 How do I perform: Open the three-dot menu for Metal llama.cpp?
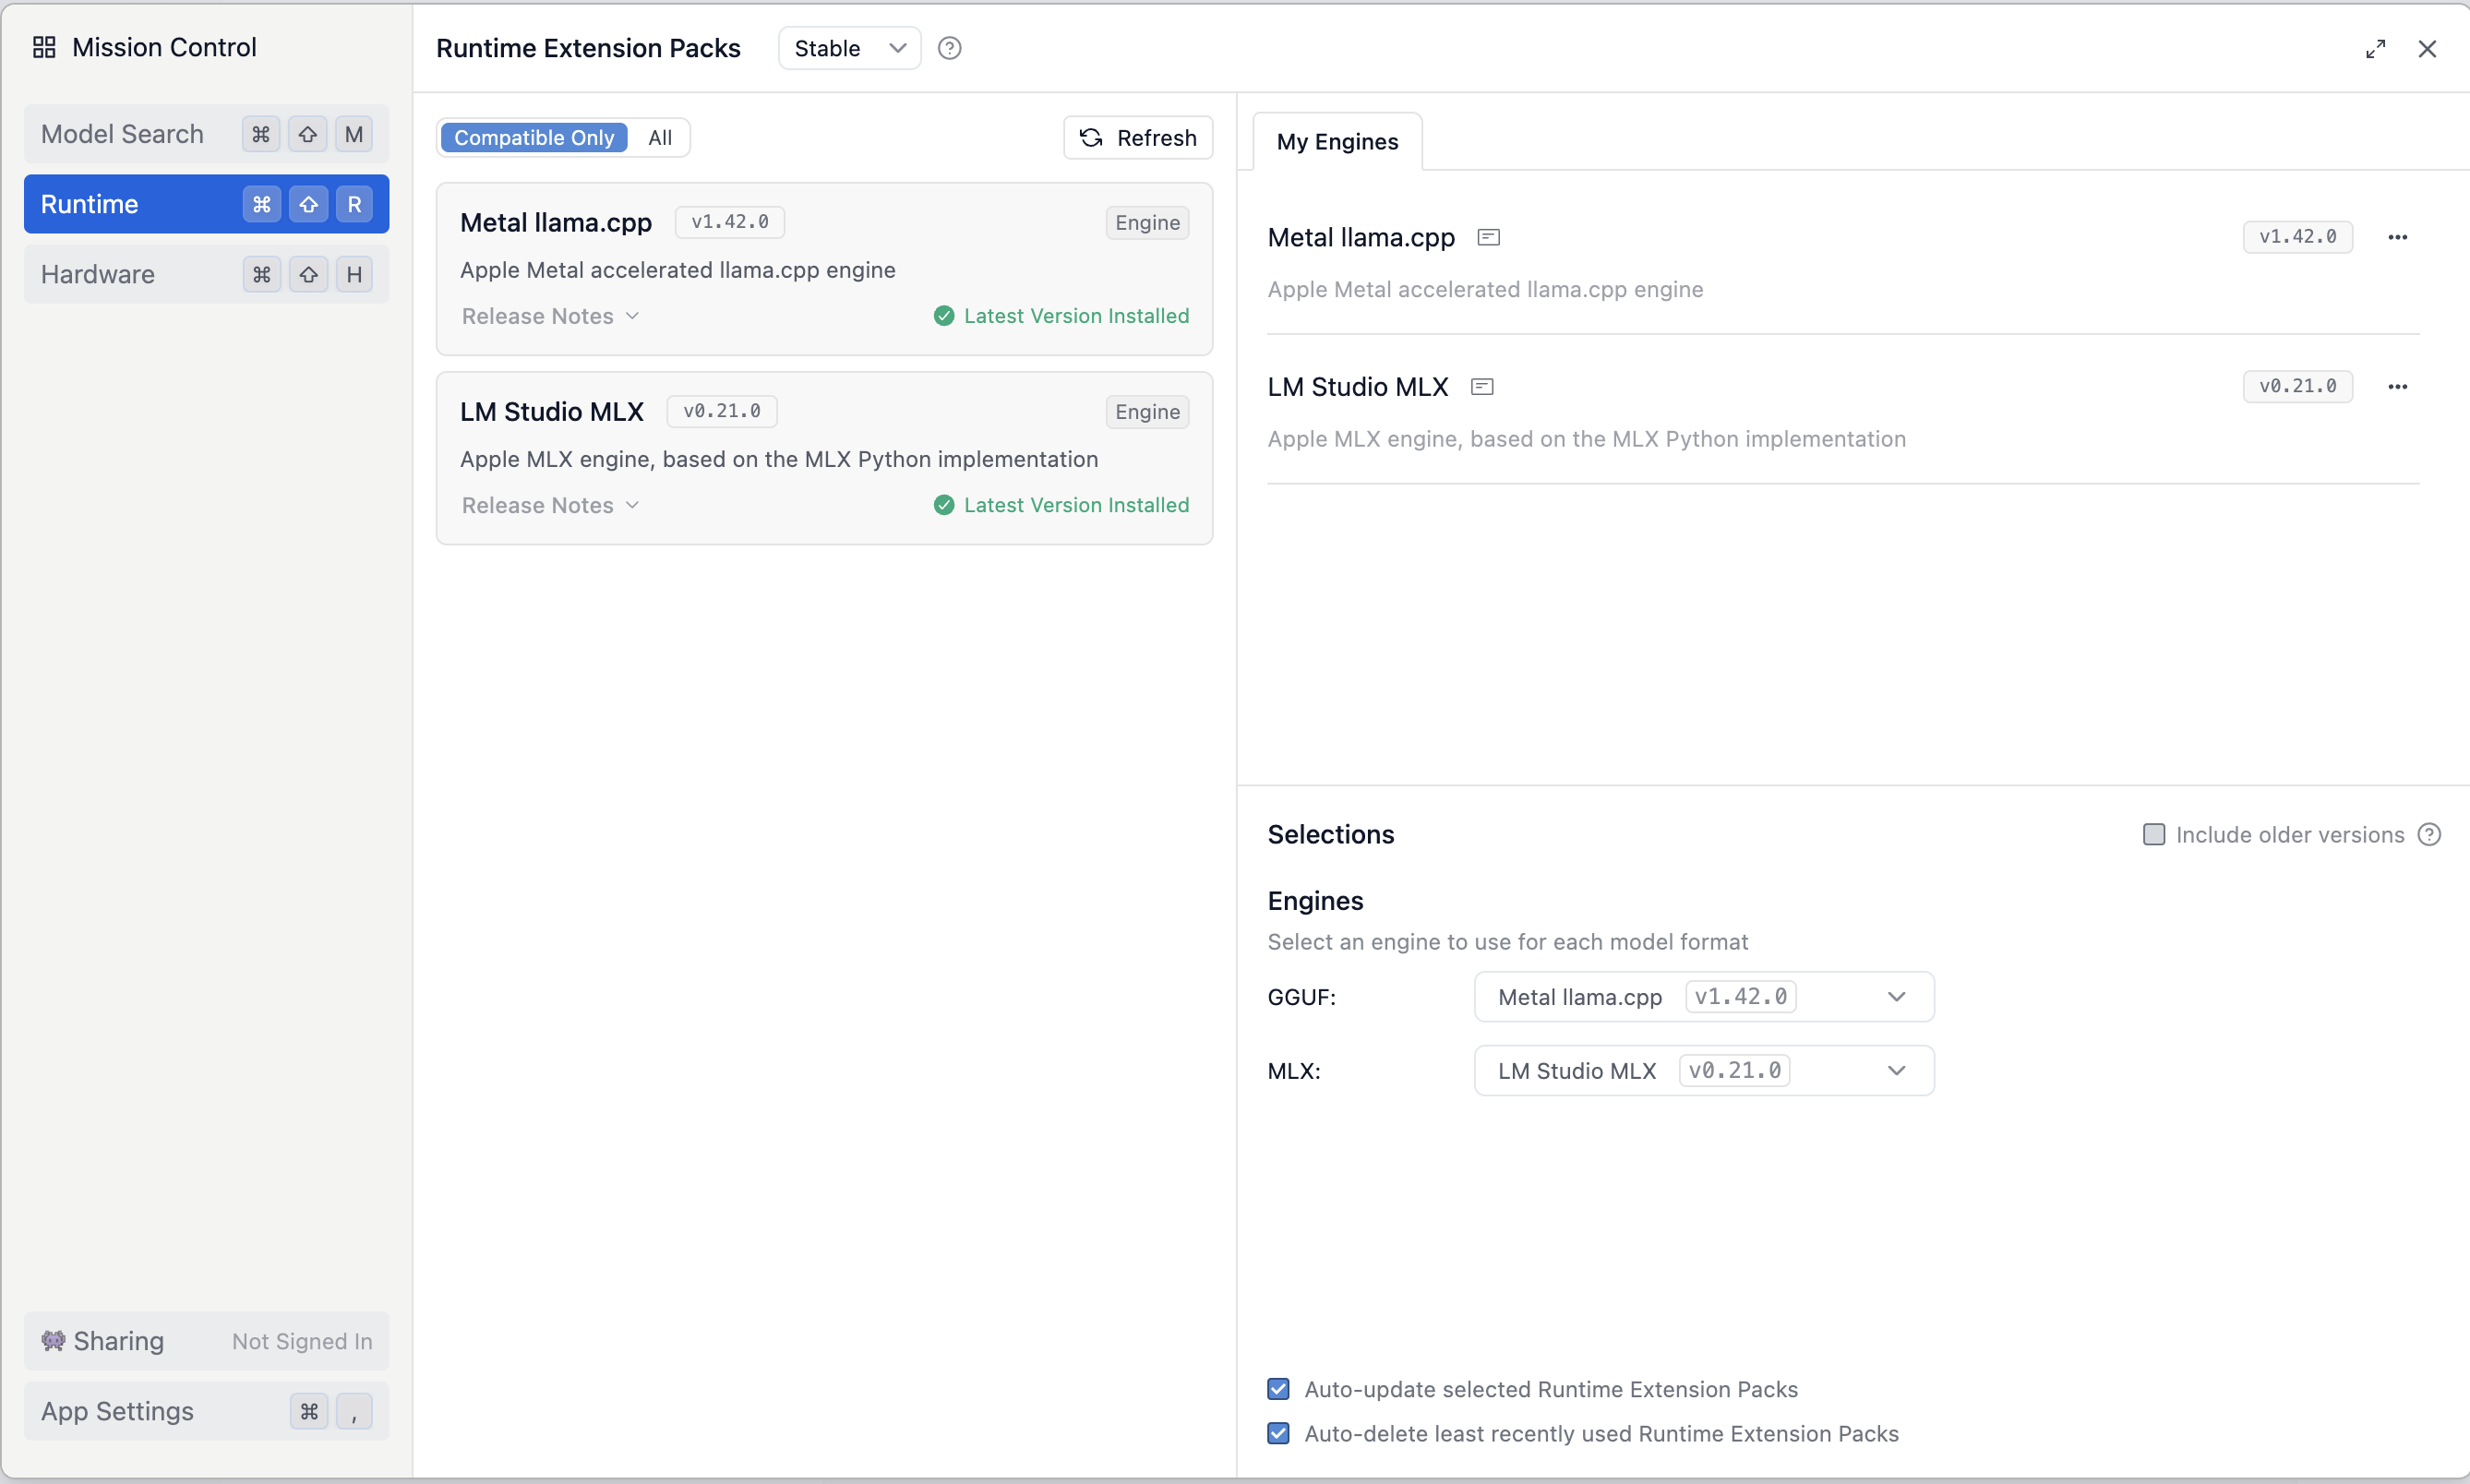(x=2397, y=237)
